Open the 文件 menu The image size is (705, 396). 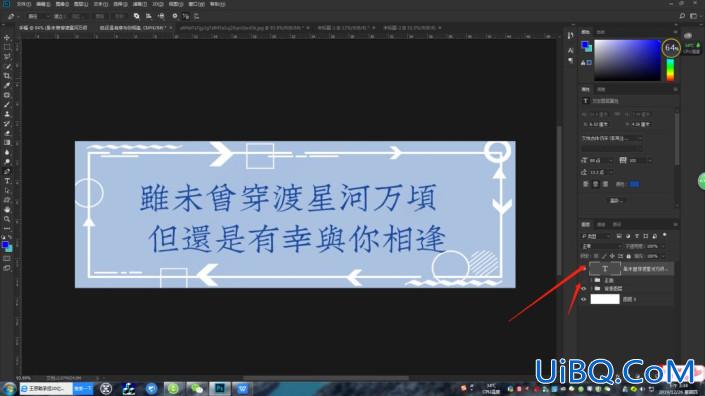pyautogui.click(x=23, y=4)
